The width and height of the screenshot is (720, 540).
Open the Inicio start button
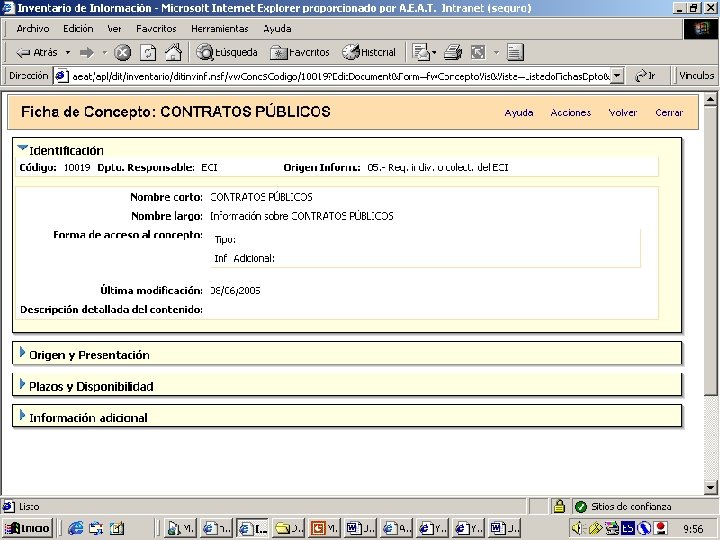coord(28,529)
